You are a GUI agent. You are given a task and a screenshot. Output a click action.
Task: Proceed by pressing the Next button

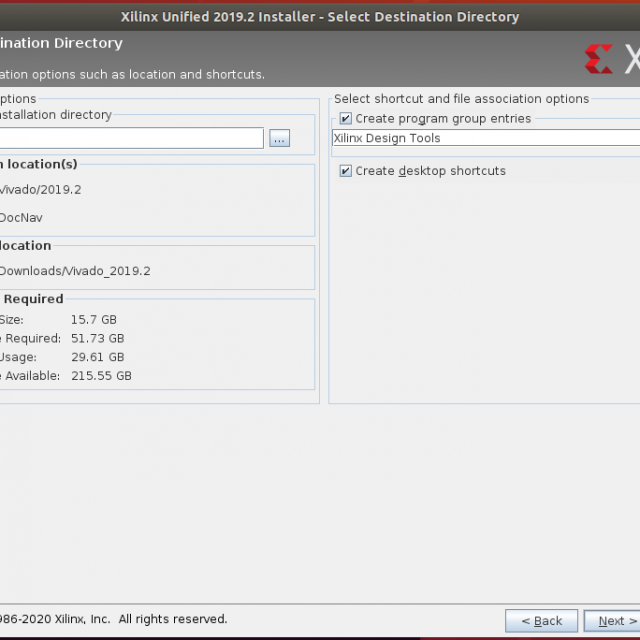pyautogui.click(x=611, y=621)
